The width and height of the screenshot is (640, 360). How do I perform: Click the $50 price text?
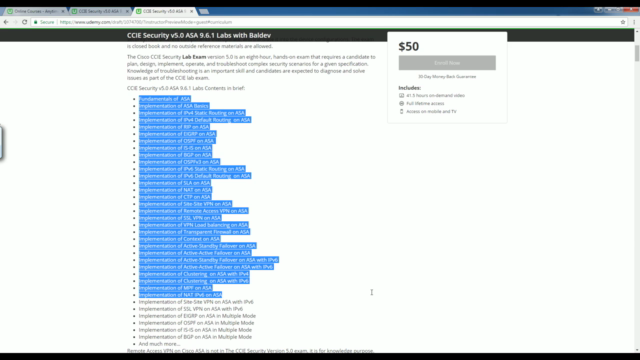(409, 47)
